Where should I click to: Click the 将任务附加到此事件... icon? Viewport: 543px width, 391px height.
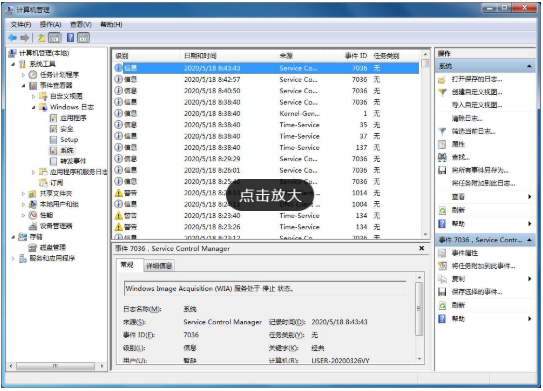point(442,266)
